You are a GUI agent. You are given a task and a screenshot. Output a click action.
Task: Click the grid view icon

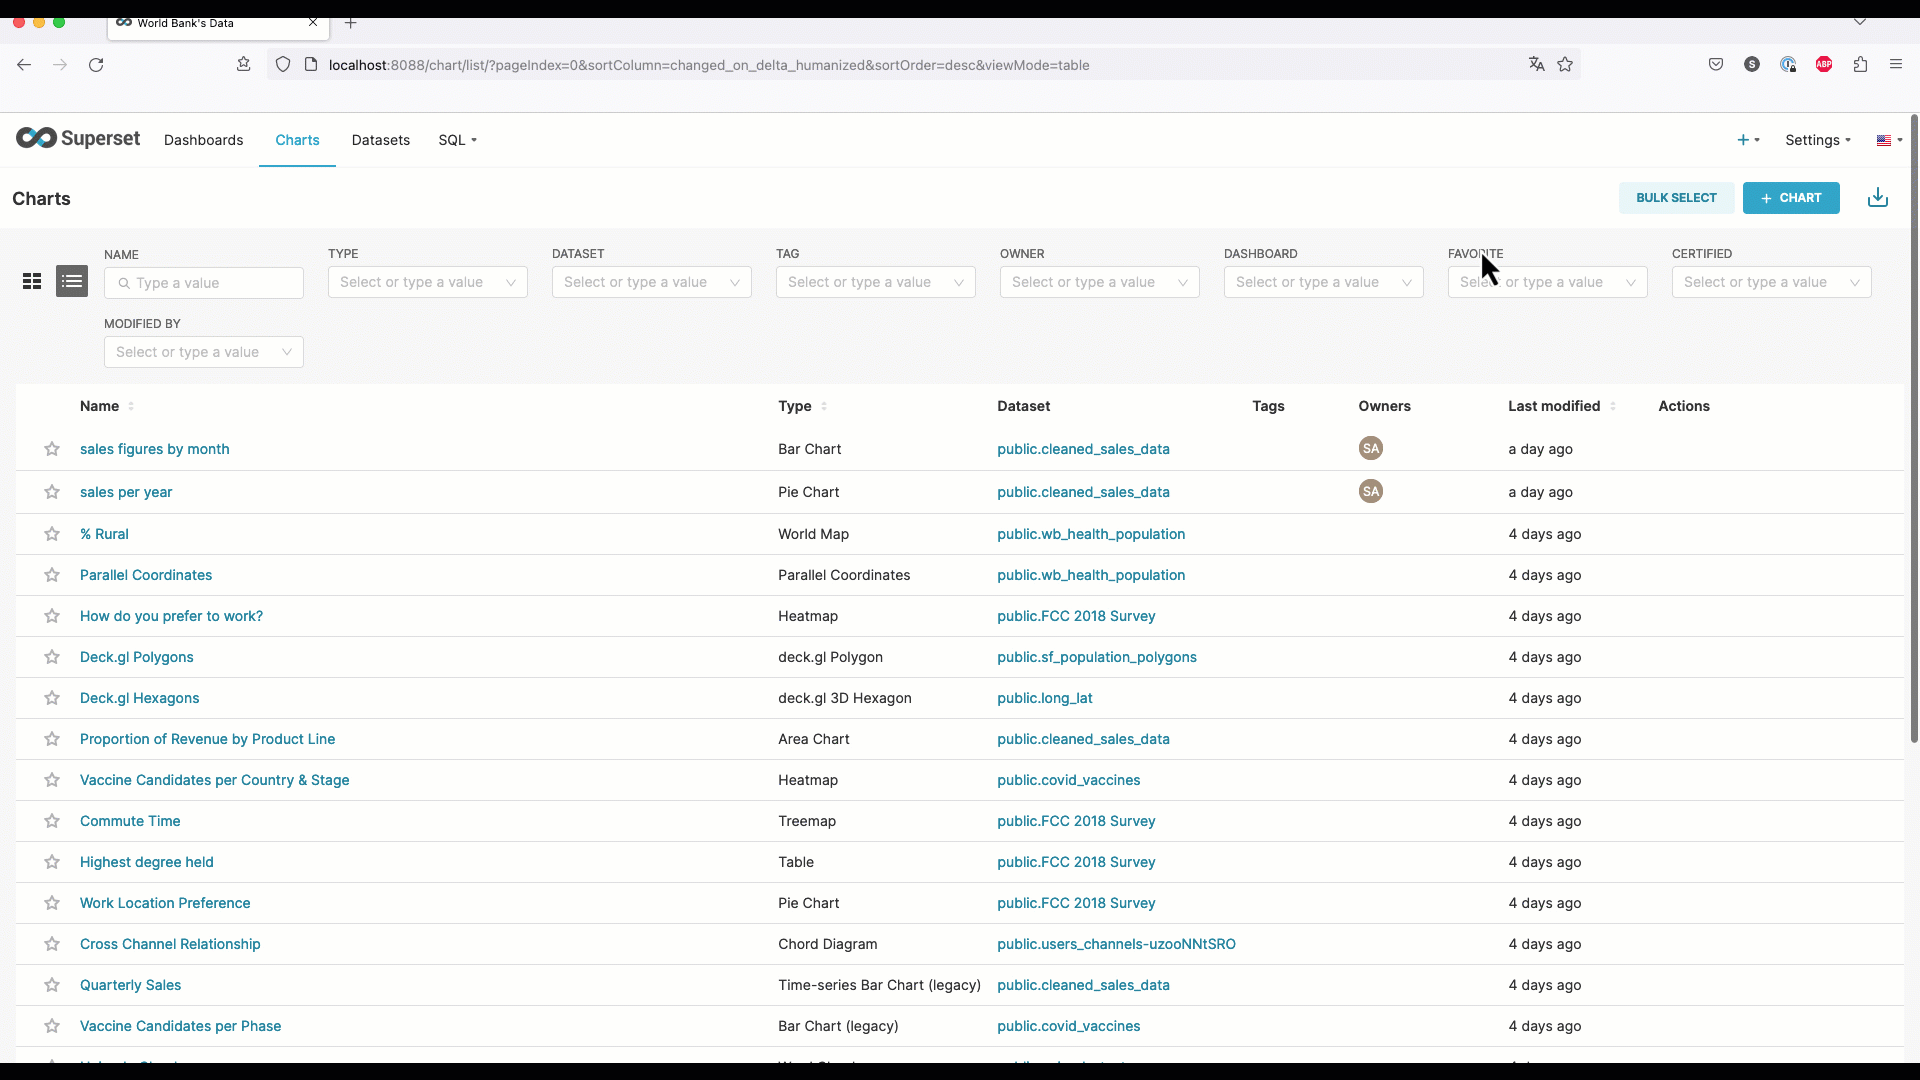coord(32,281)
